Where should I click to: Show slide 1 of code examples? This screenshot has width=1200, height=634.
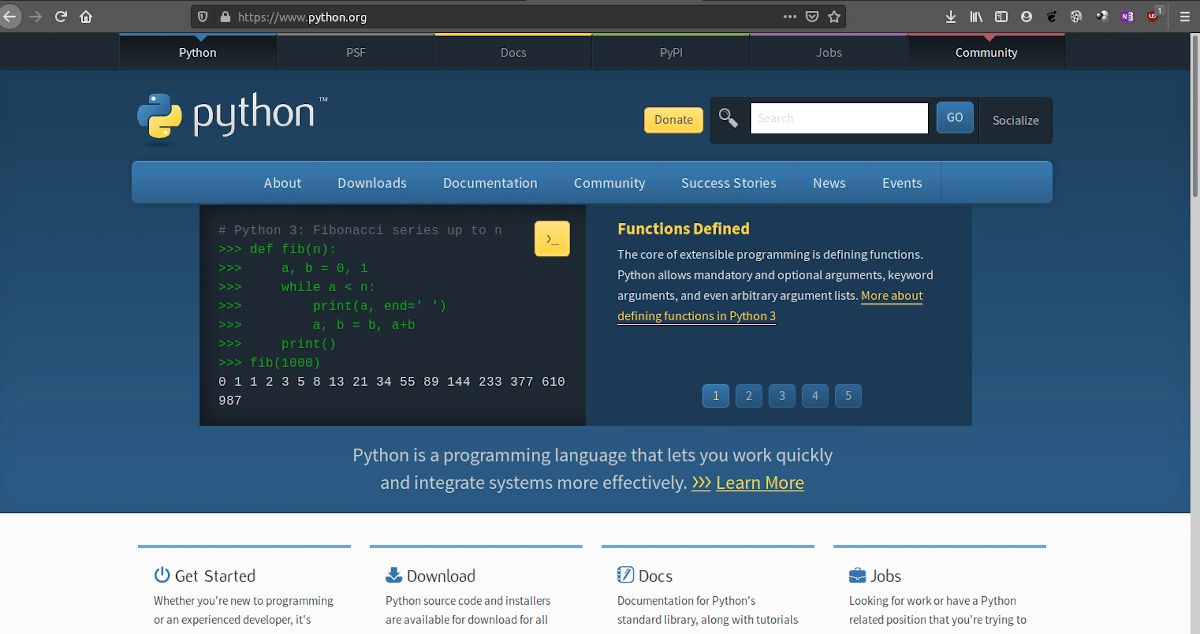715,396
